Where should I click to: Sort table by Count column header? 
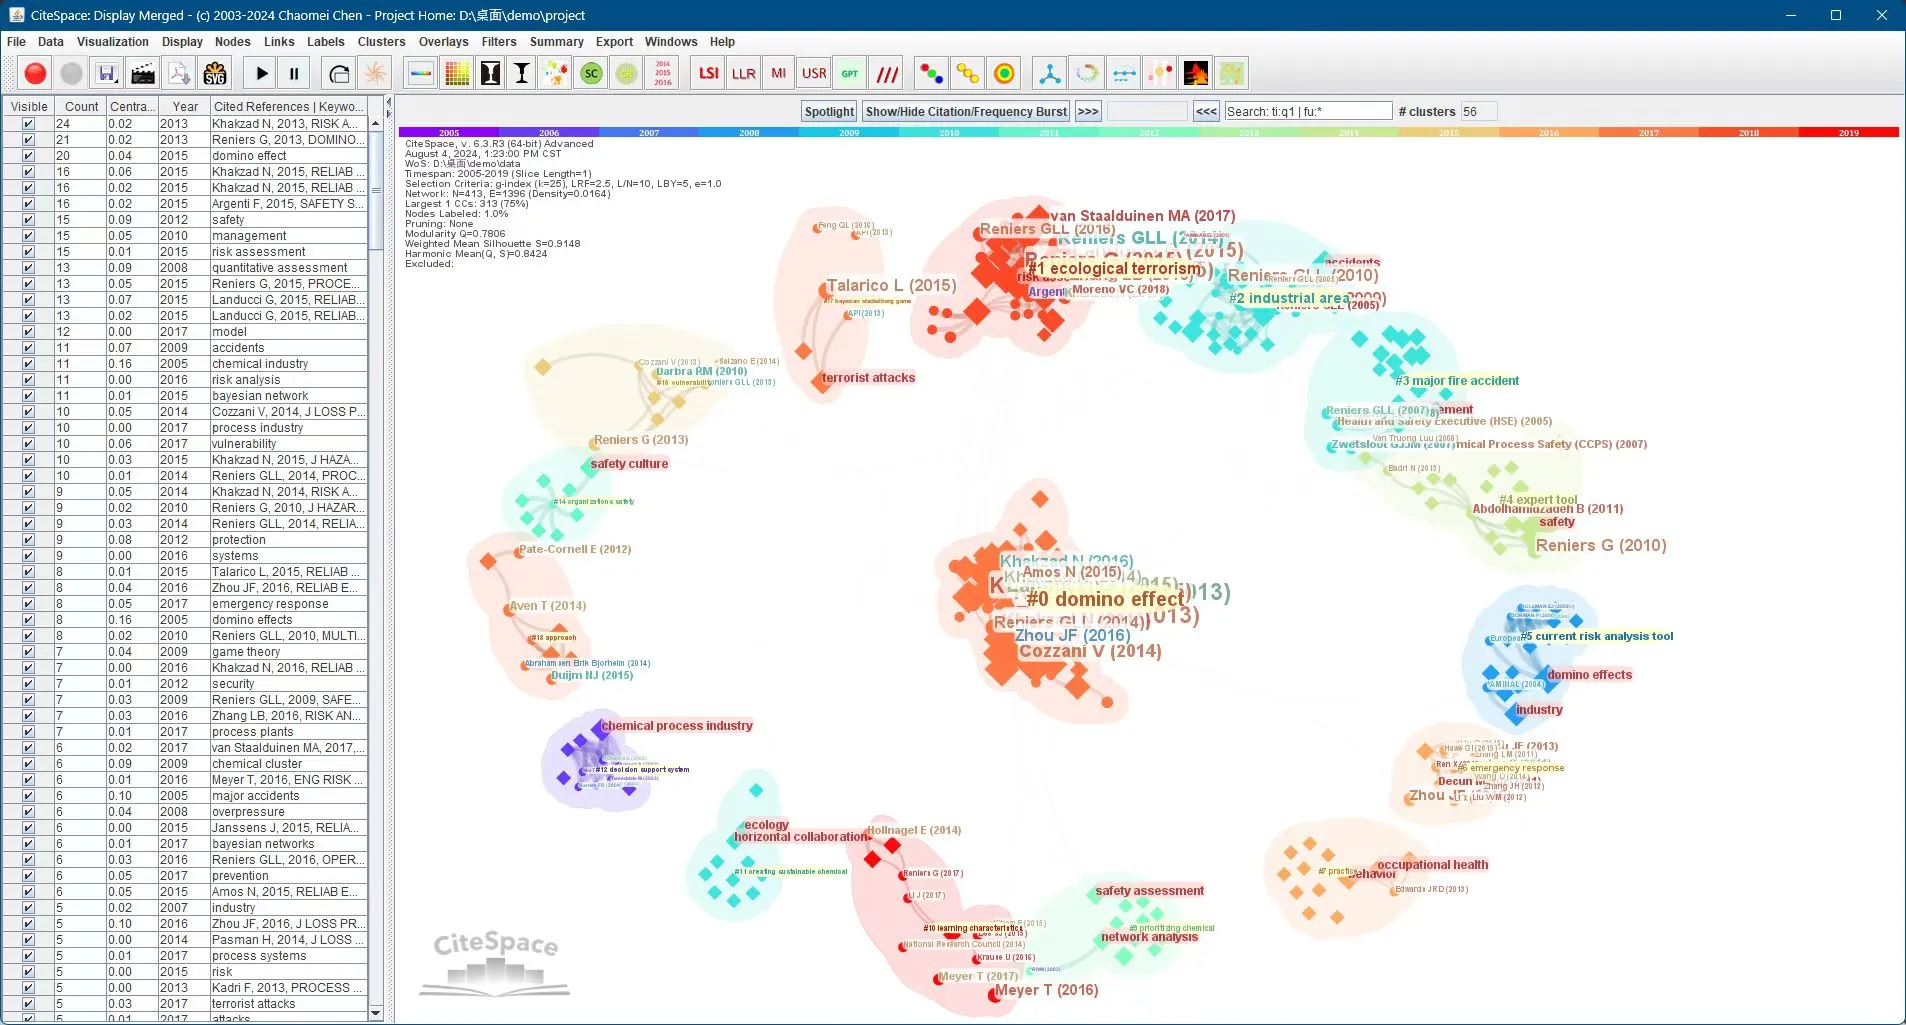pos(80,107)
